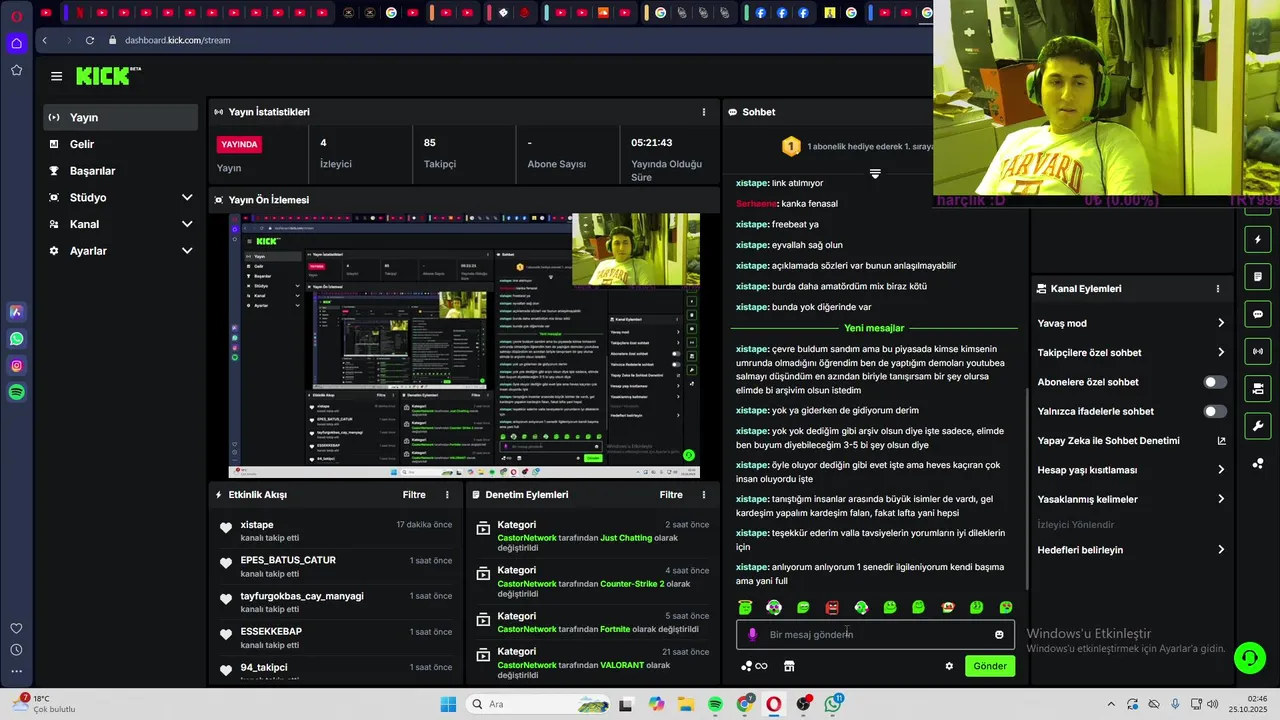Click EPES_BATUS_CATUR follower entry
Viewport: 1280px width, 720px height.
288,560
